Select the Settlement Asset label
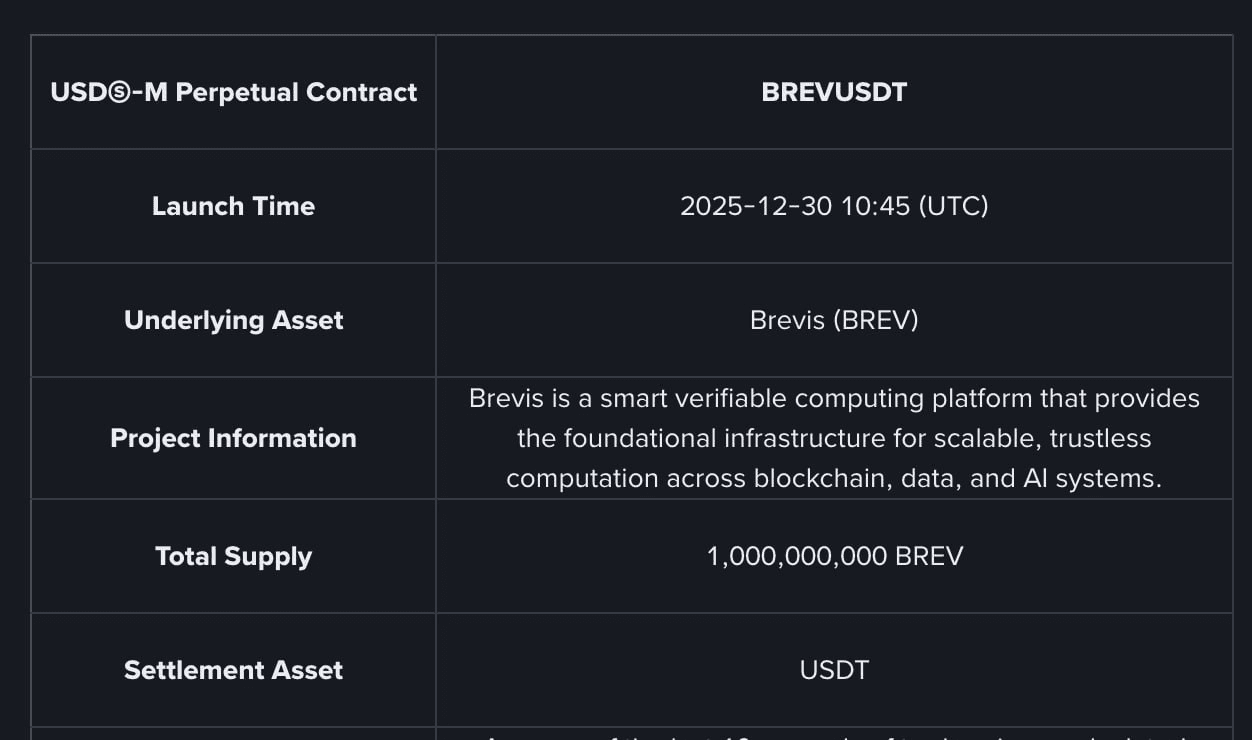The width and height of the screenshot is (1252, 740). [x=233, y=670]
